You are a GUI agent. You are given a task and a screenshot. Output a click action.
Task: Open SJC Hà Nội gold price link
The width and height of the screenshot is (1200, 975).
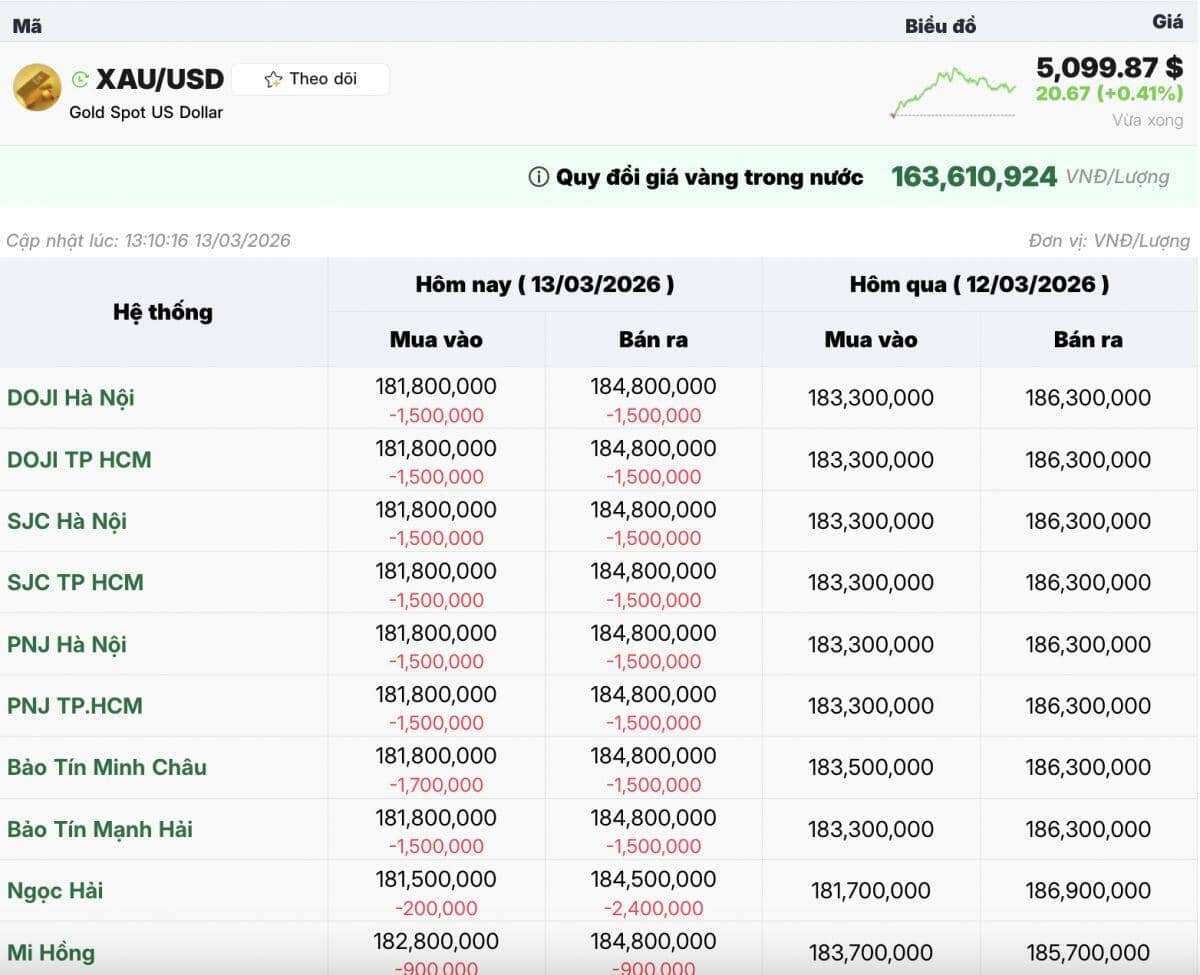pyautogui.click(x=67, y=521)
